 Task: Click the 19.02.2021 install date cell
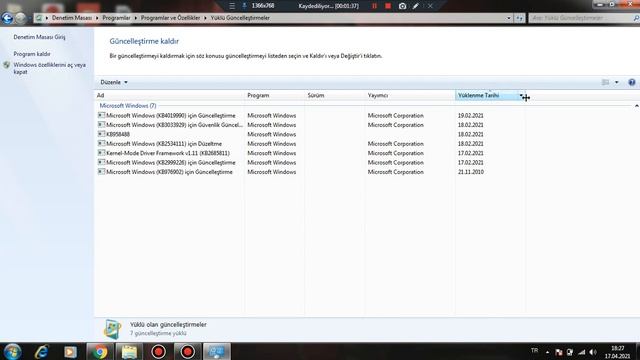pyautogui.click(x=470, y=116)
